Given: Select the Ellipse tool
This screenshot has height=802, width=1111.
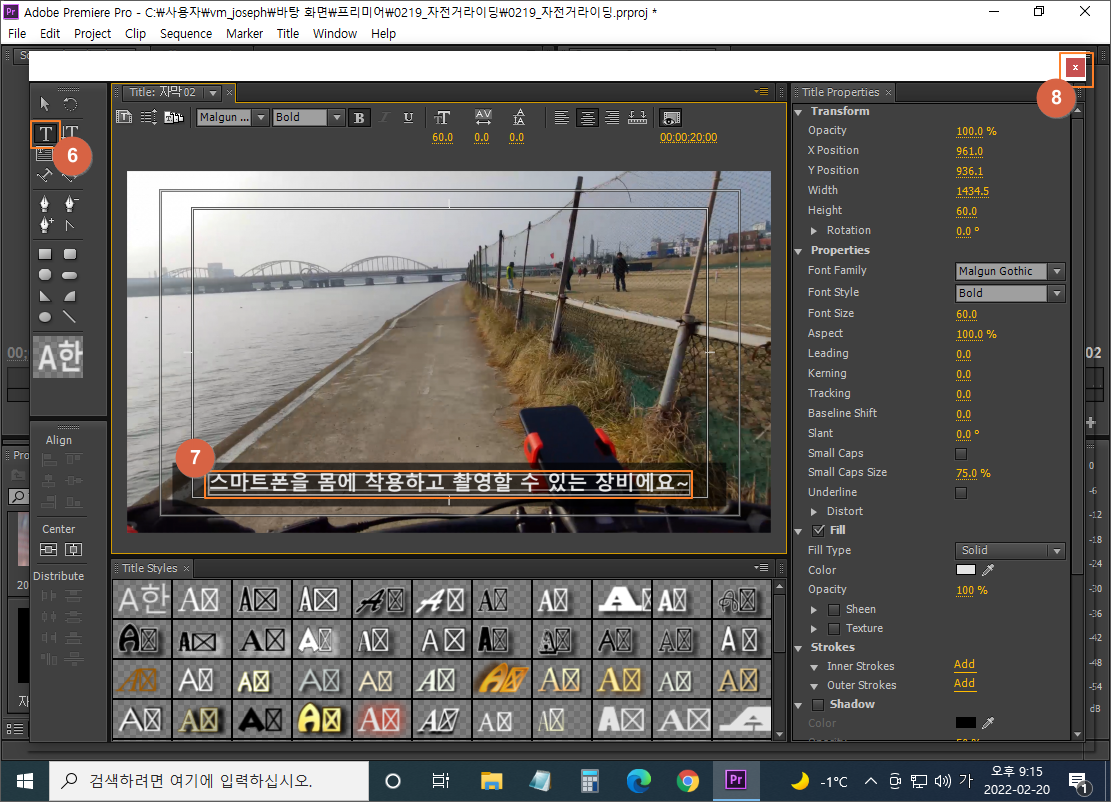Looking at the screenshot, I should 45,317.
